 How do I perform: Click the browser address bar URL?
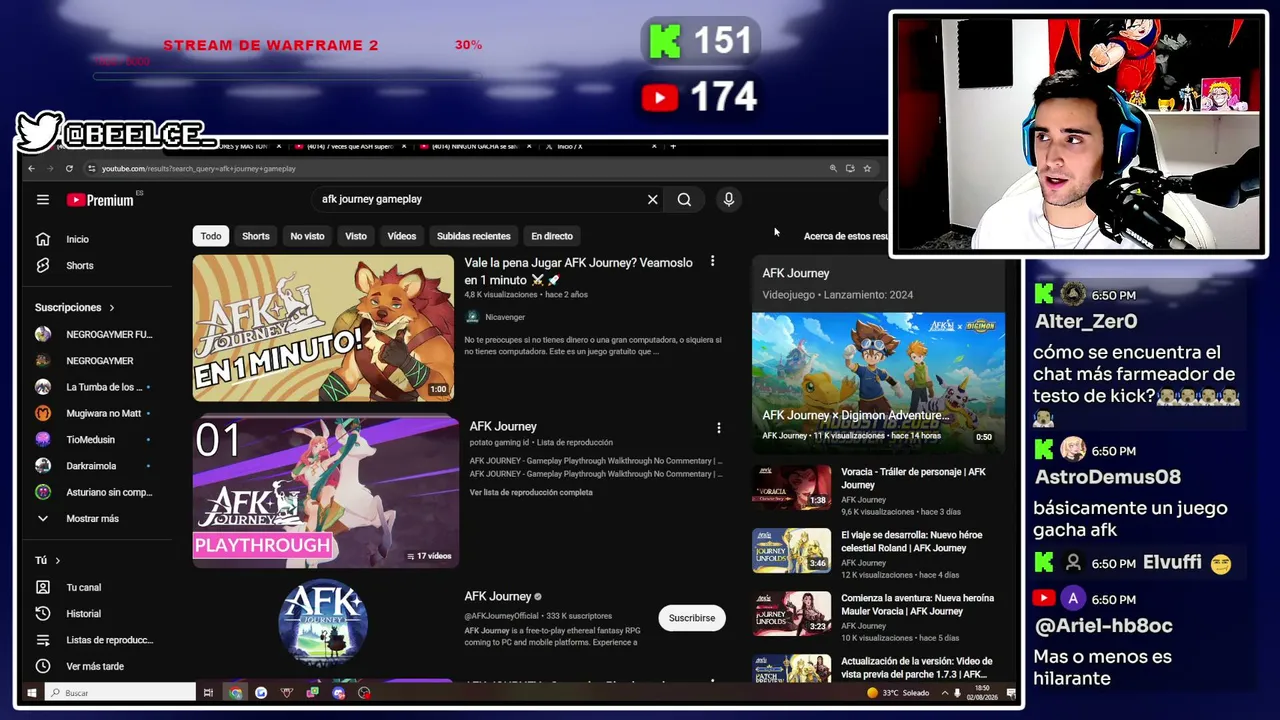click(199, 169)
